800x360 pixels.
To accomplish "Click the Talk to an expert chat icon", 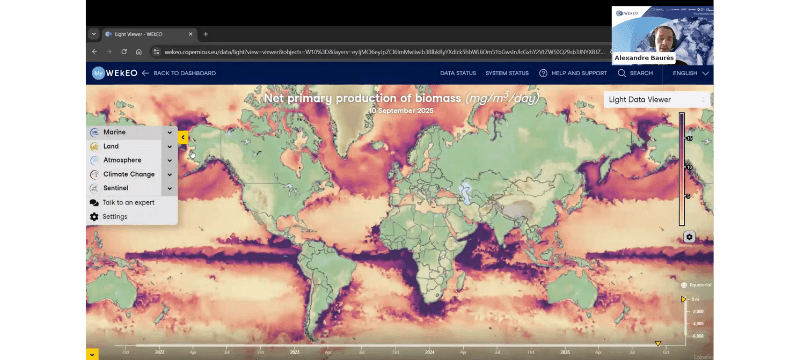I will coord(94,202).
